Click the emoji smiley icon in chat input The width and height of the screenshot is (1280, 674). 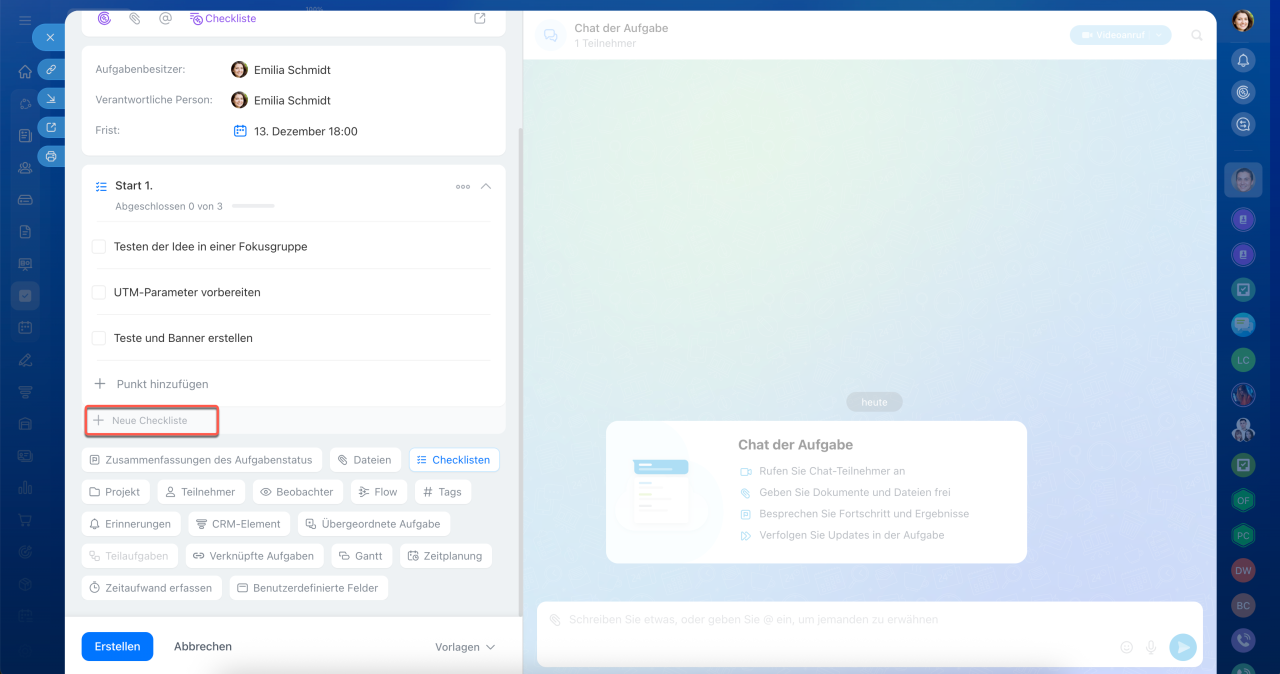pyautogui.click(x=1127, y=647)
